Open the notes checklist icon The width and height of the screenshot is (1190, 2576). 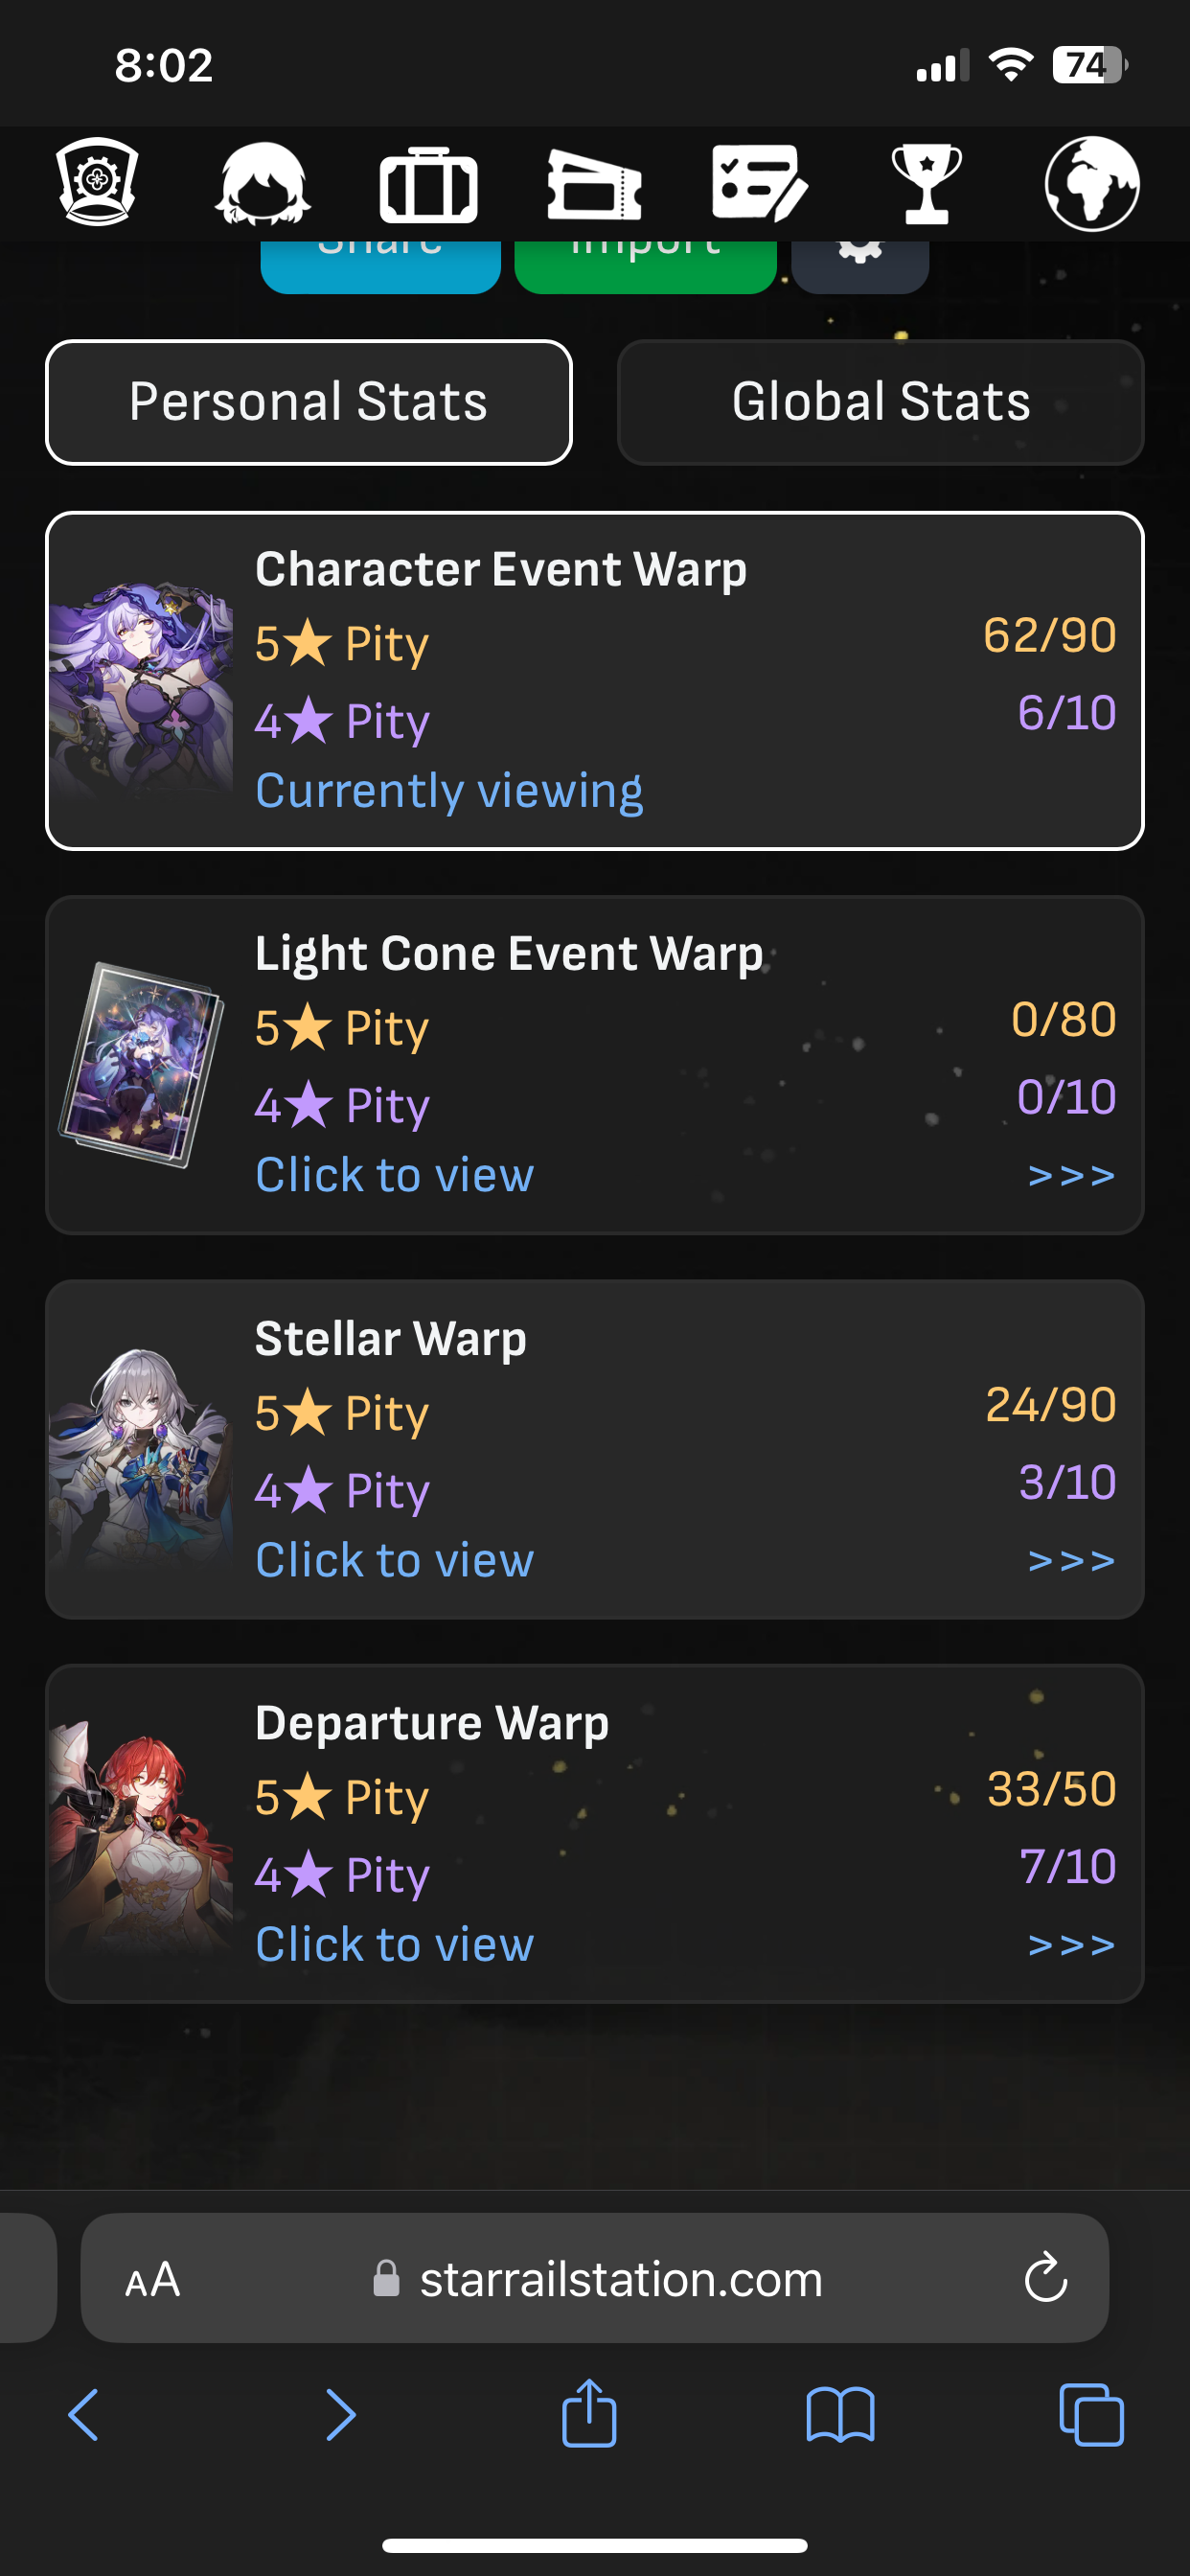(760, 185)
